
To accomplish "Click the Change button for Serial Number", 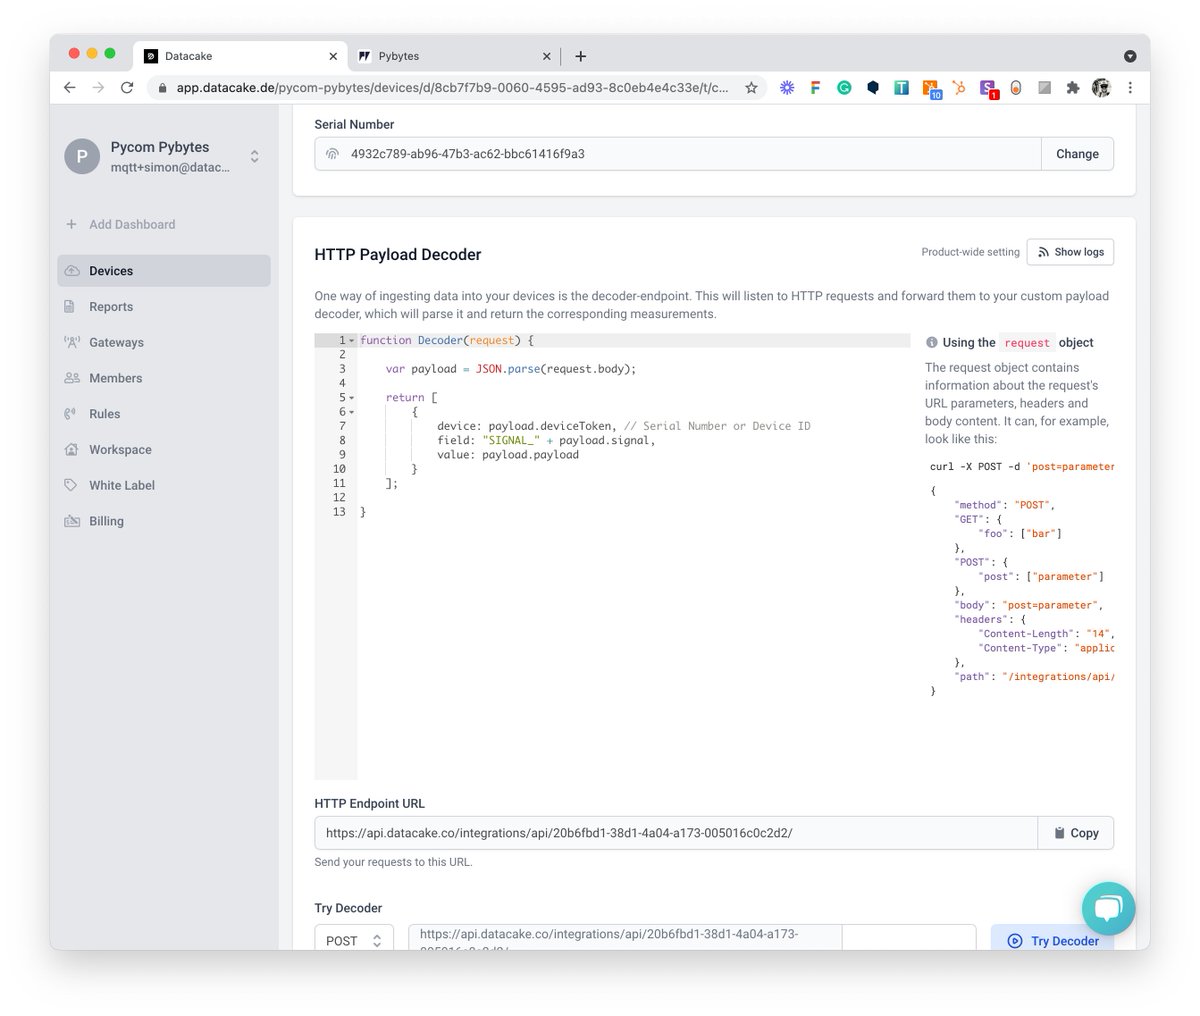I will pos(1077,154).
